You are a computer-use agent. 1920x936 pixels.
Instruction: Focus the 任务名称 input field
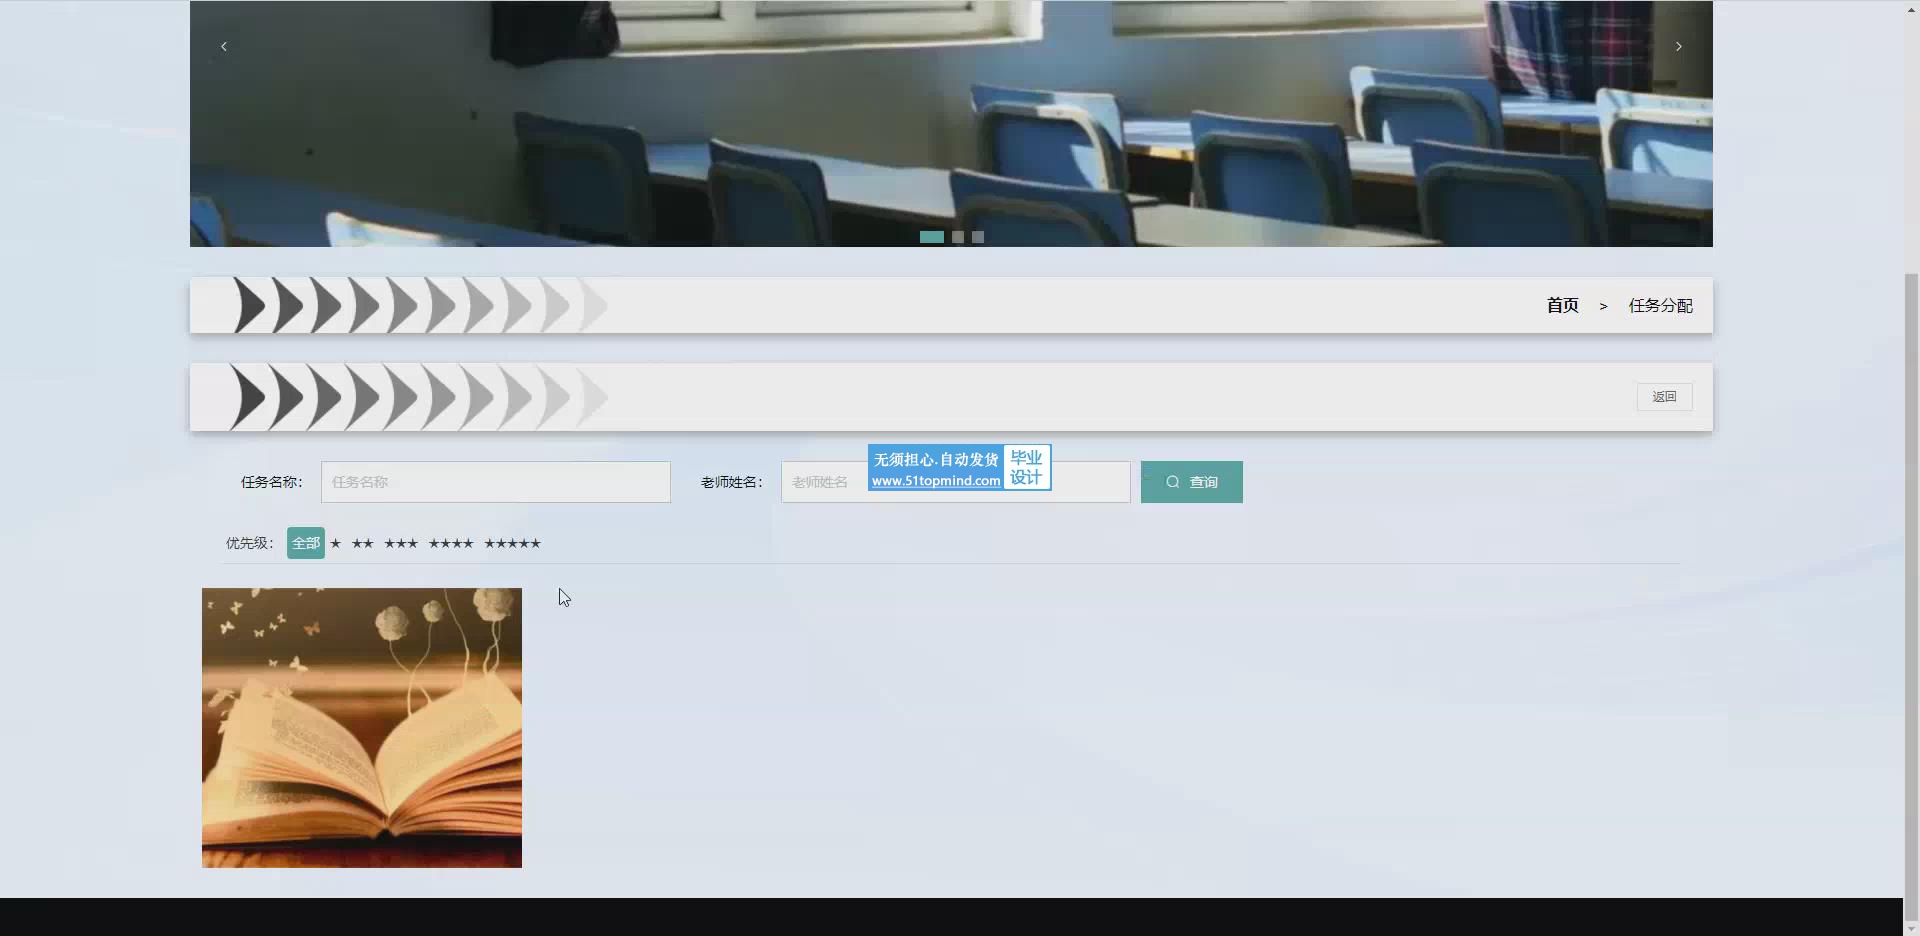(x=496, y=482)
